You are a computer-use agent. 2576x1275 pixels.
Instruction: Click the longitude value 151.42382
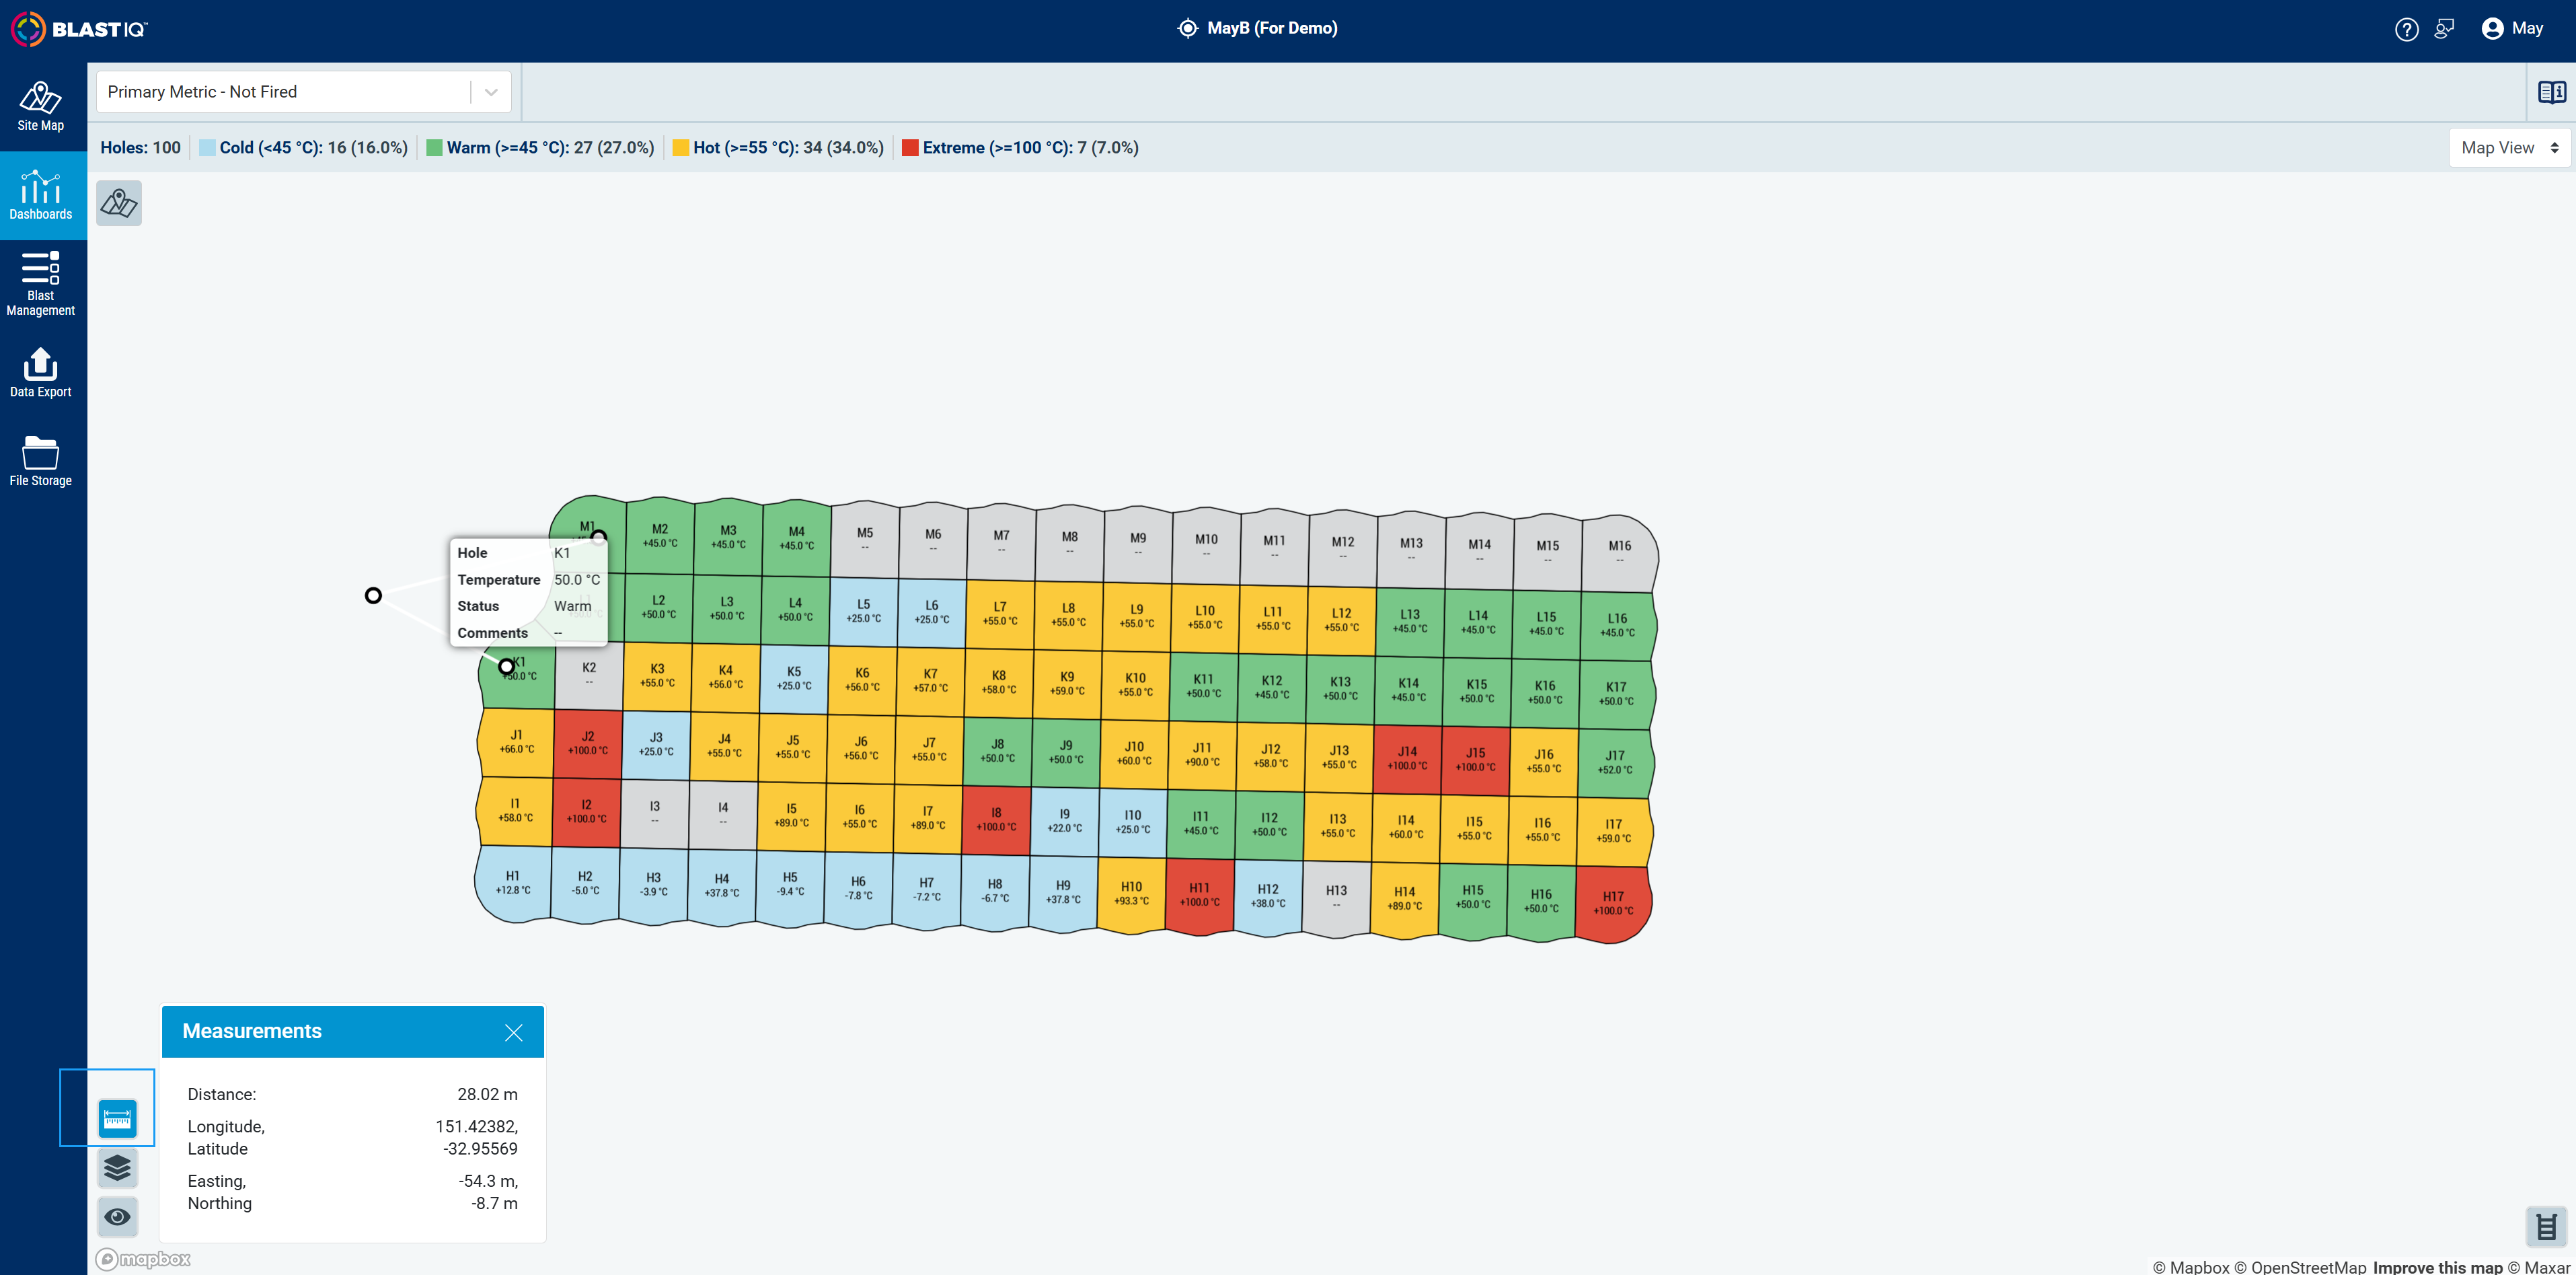[476, 1127]
